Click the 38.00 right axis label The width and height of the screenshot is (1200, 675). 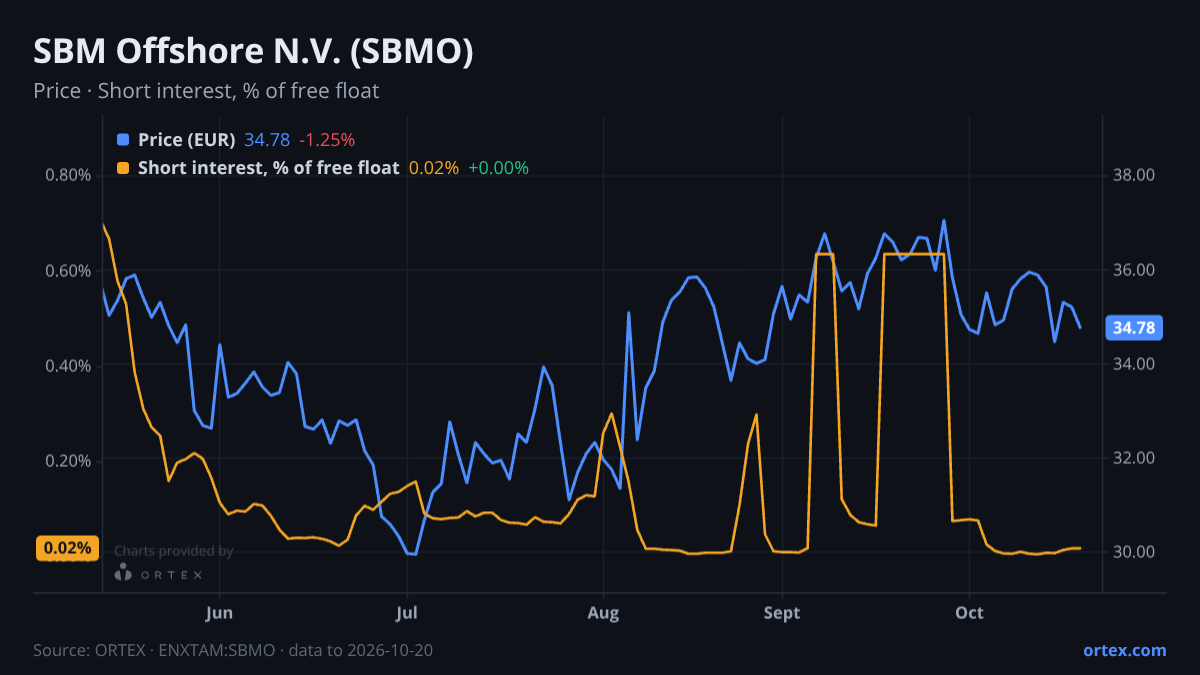(x=1133, y=176)
